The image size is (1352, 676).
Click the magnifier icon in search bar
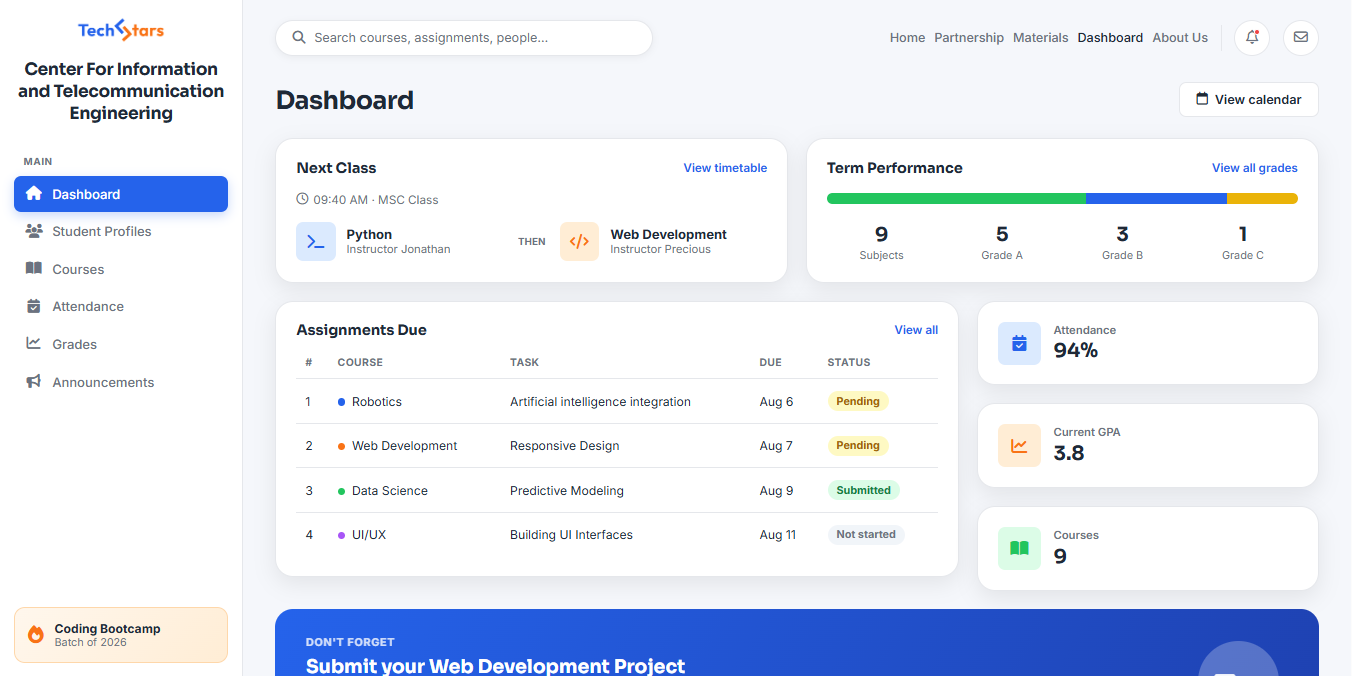[298, 38]
